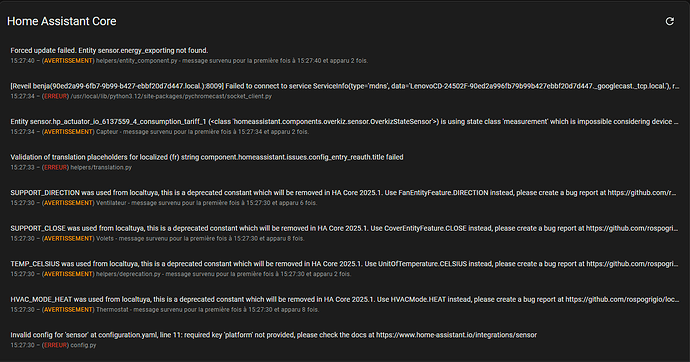Open the translation placeholders validation error
The width and height of the screenshot is (690, 362).
[x=345, y=162]
